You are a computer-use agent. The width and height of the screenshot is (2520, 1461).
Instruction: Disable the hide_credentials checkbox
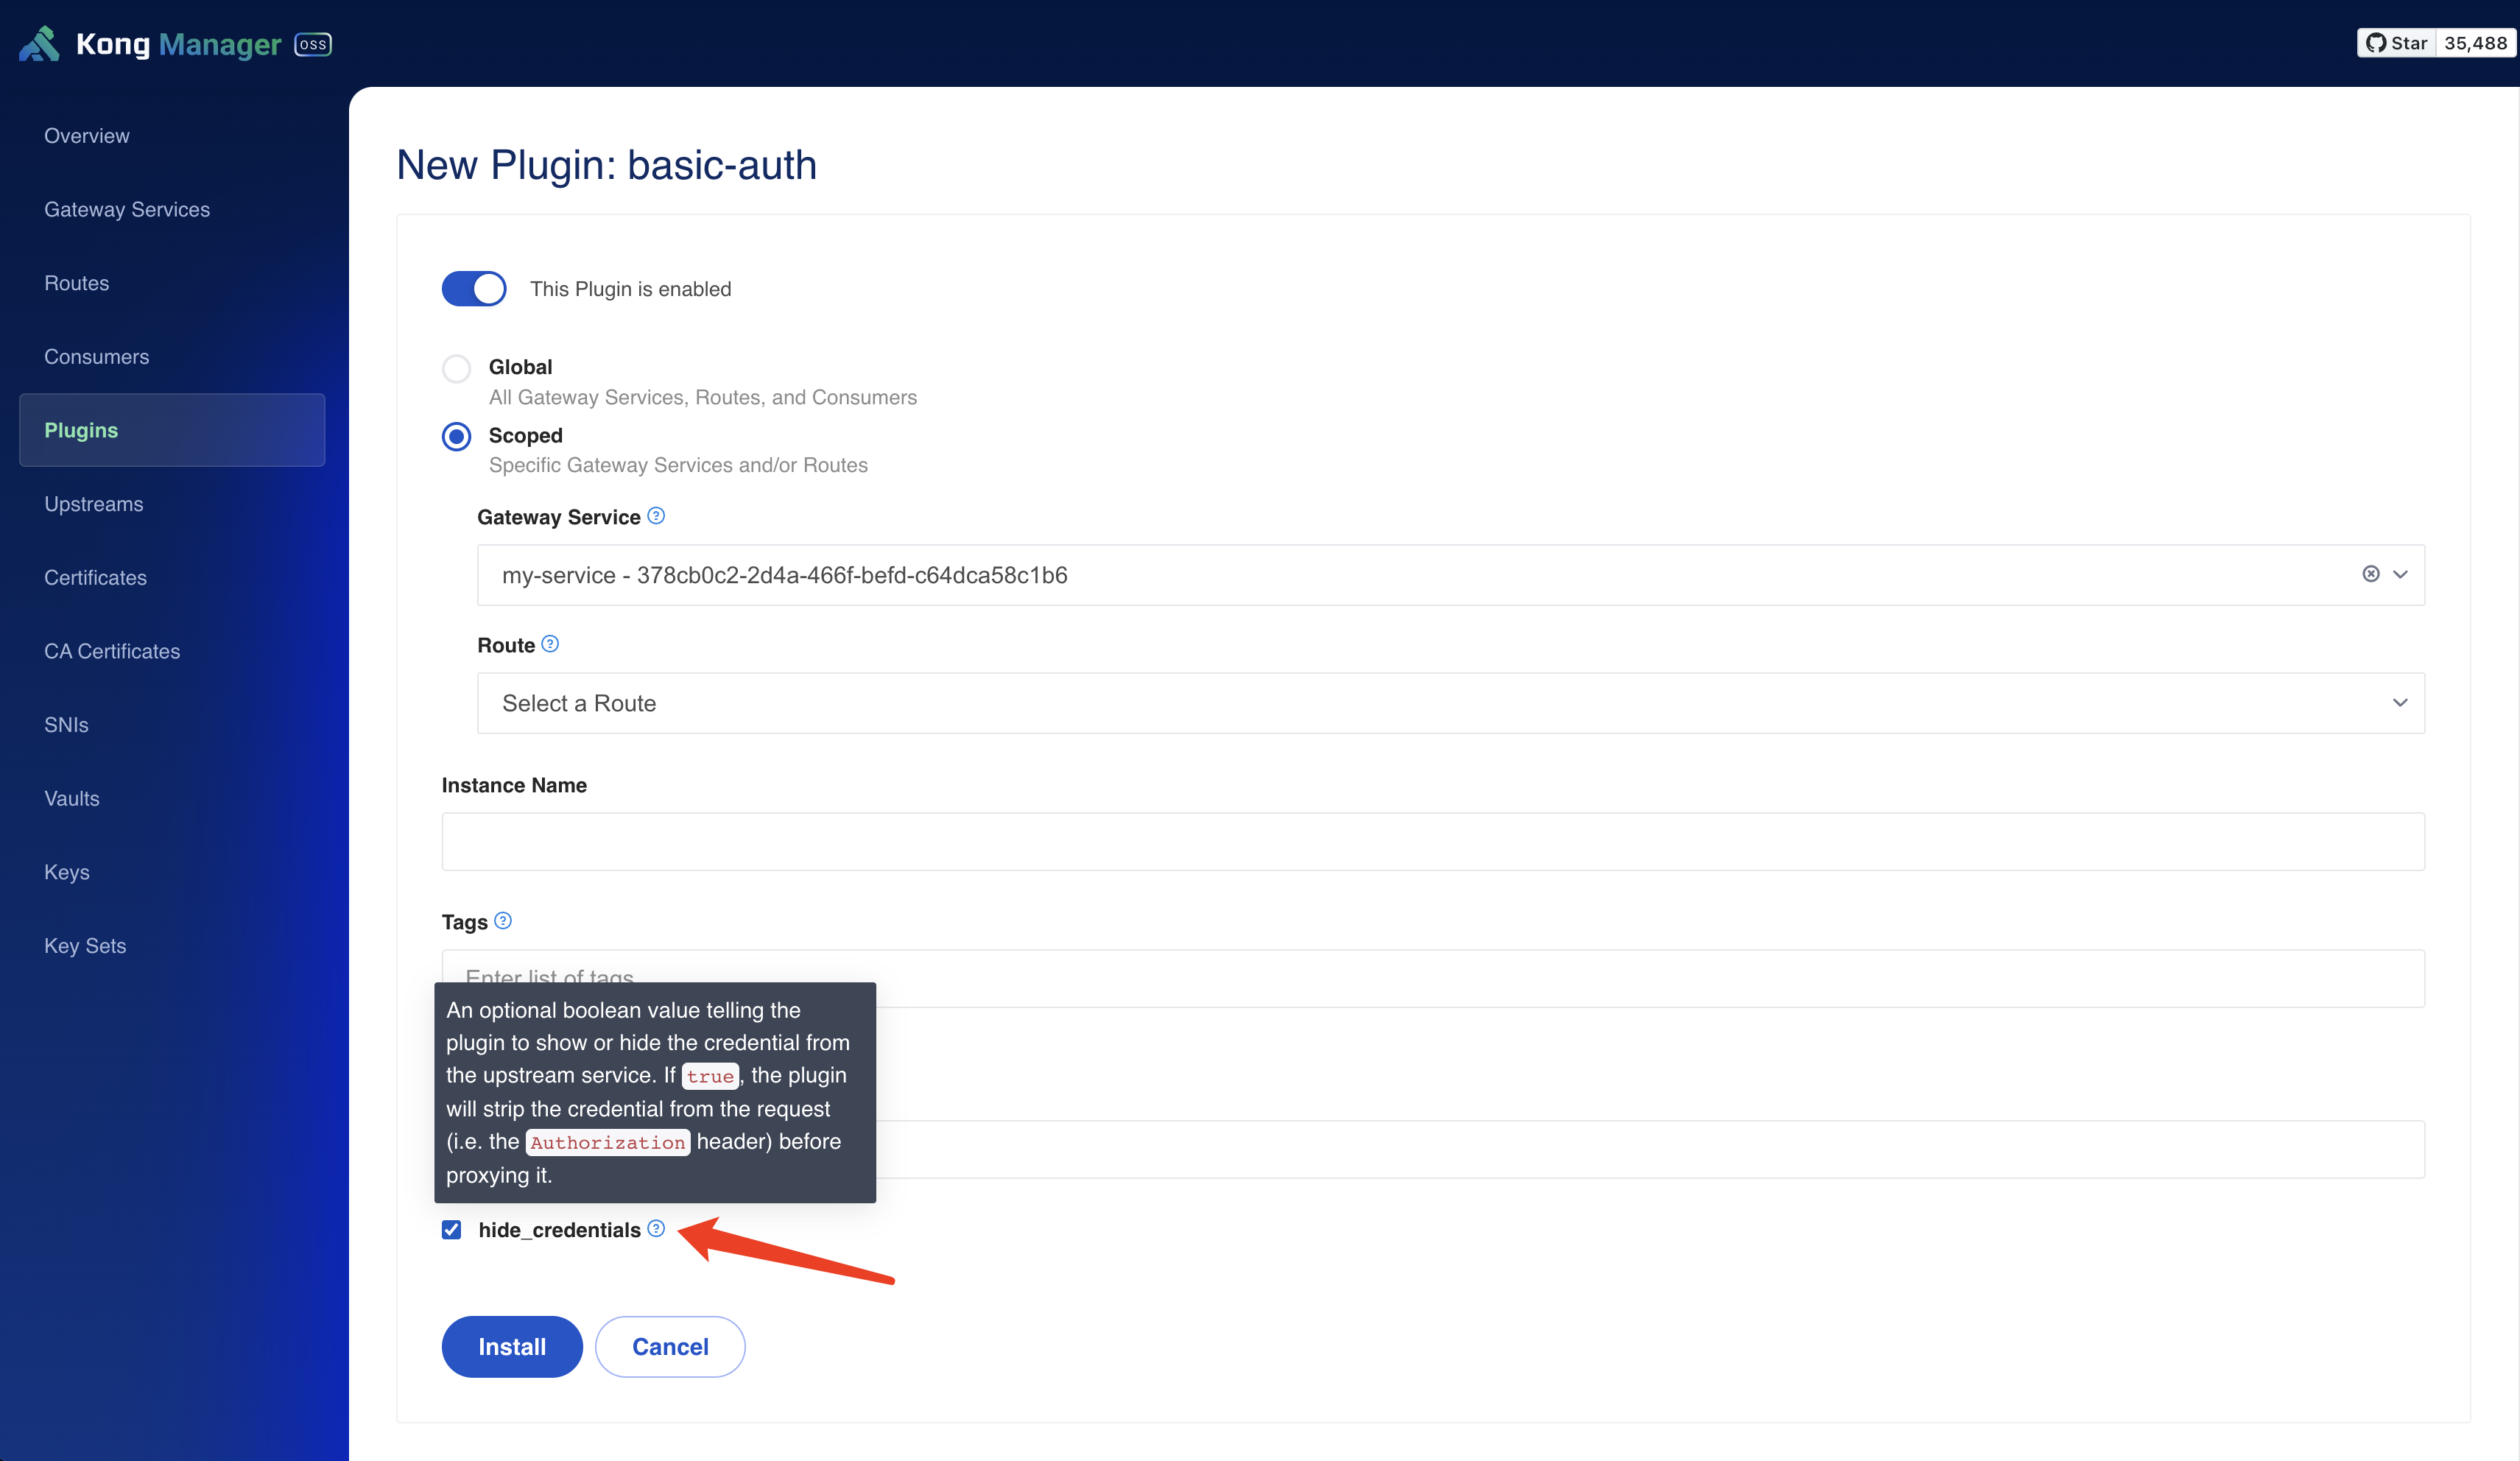(451, 1230)
